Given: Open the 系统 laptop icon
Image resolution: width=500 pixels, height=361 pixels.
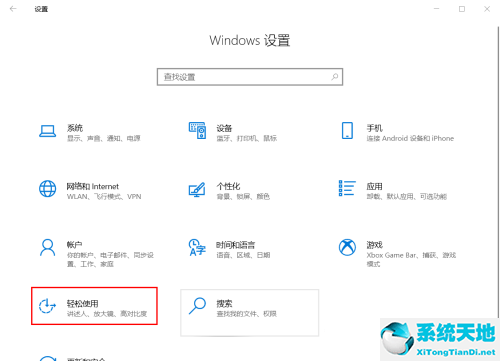Looking at the screenshot, I should 48,131.
